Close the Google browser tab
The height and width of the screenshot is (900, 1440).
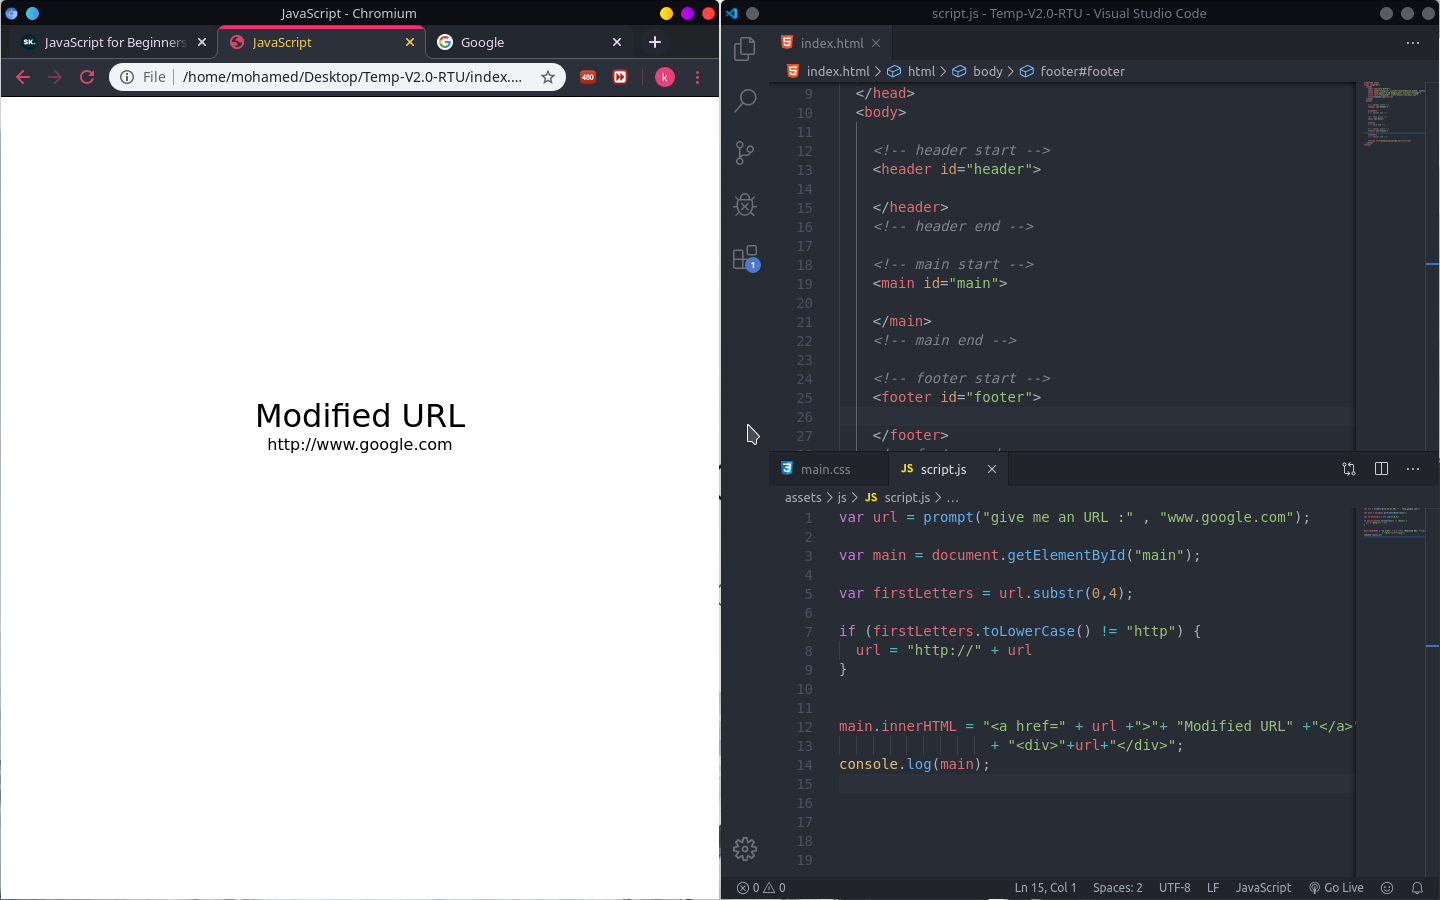click(617, 42)
